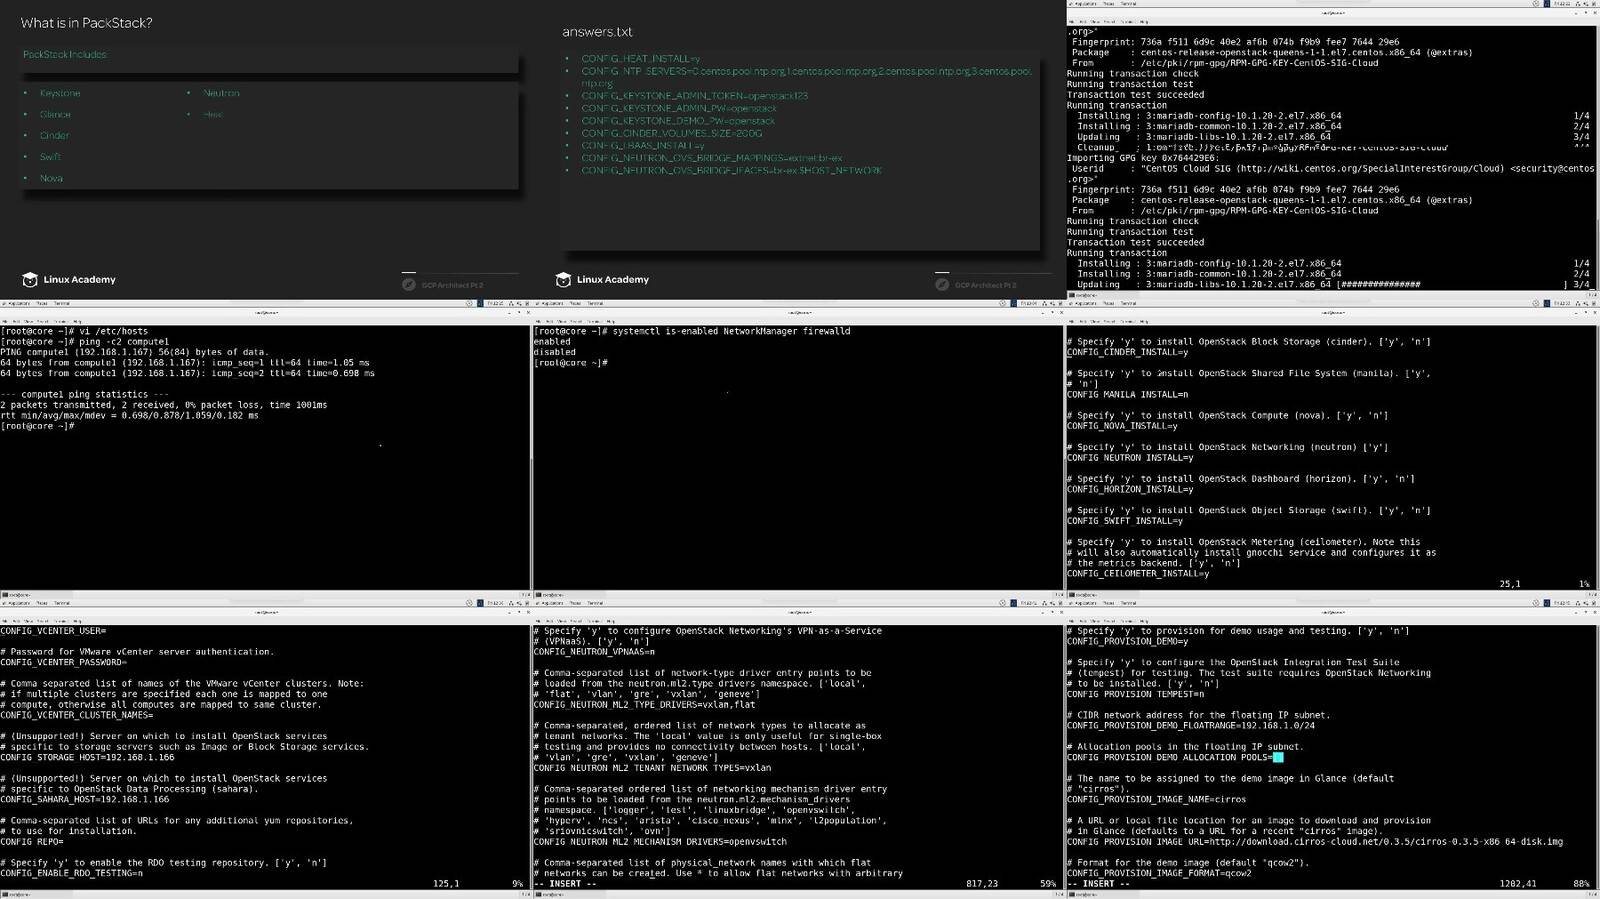1600x899 pixels.
Task: Click the CONFIG_PROVISION_DEMO=y line
Action: point(1127,641)
